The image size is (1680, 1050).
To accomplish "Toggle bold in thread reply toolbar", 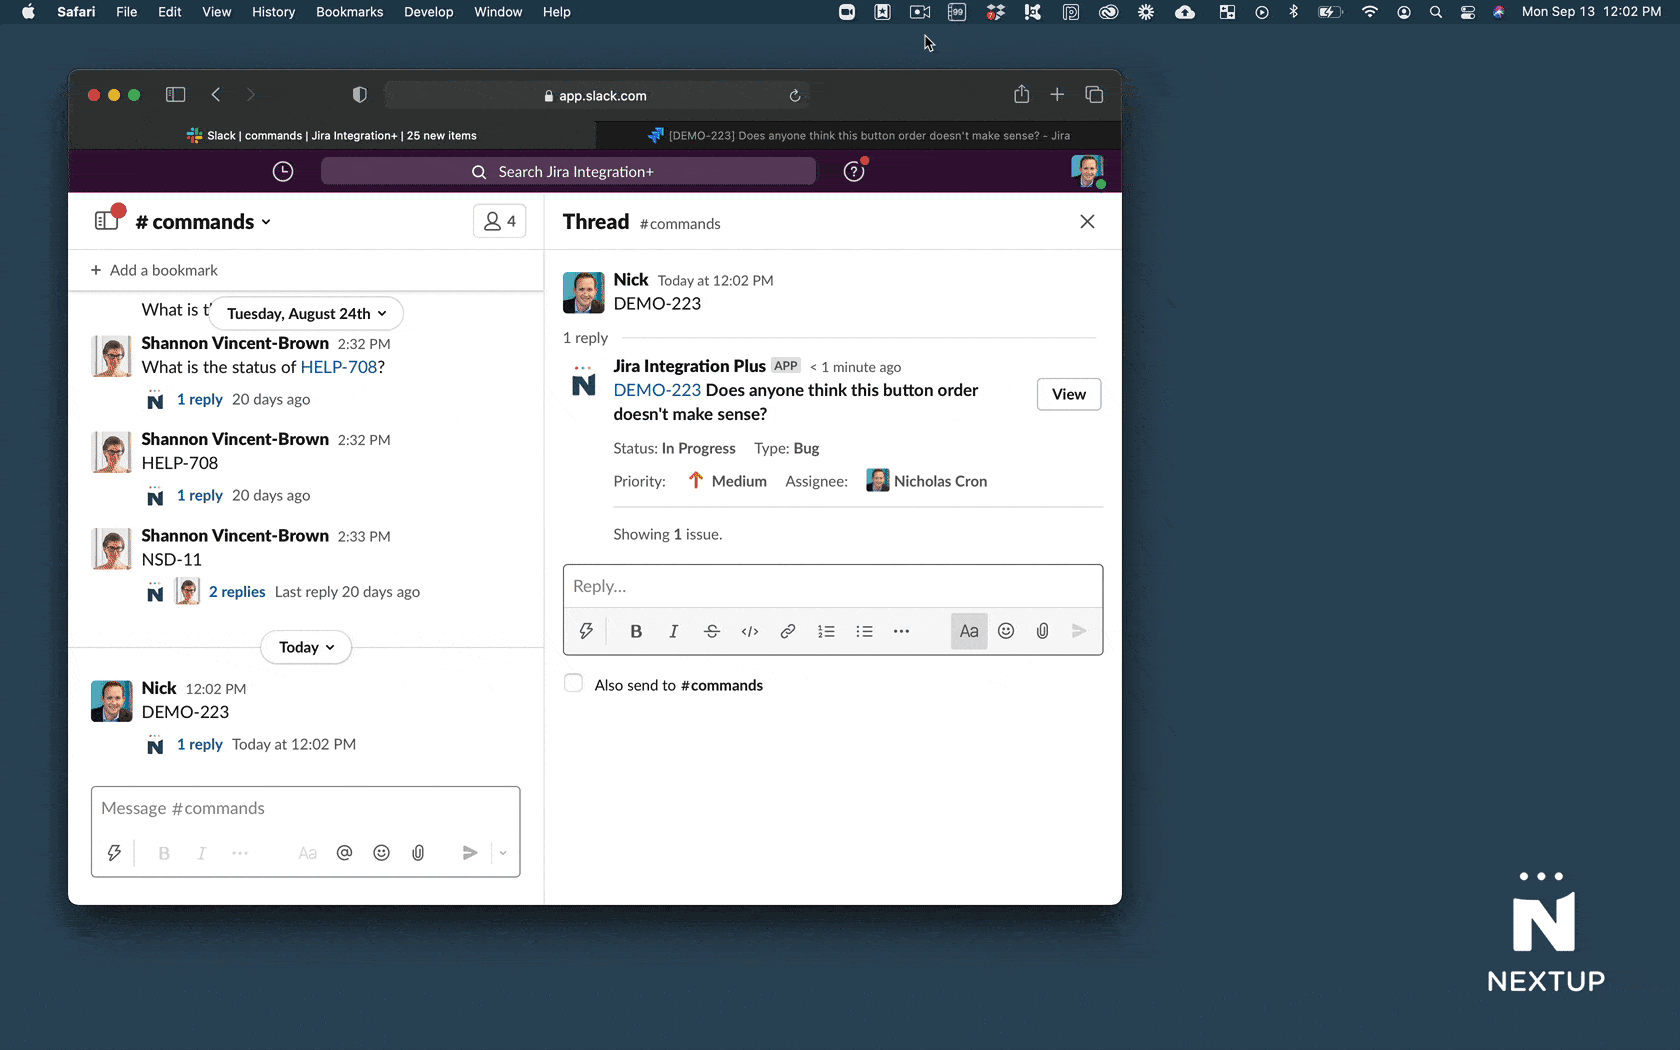I will (636, 631).
